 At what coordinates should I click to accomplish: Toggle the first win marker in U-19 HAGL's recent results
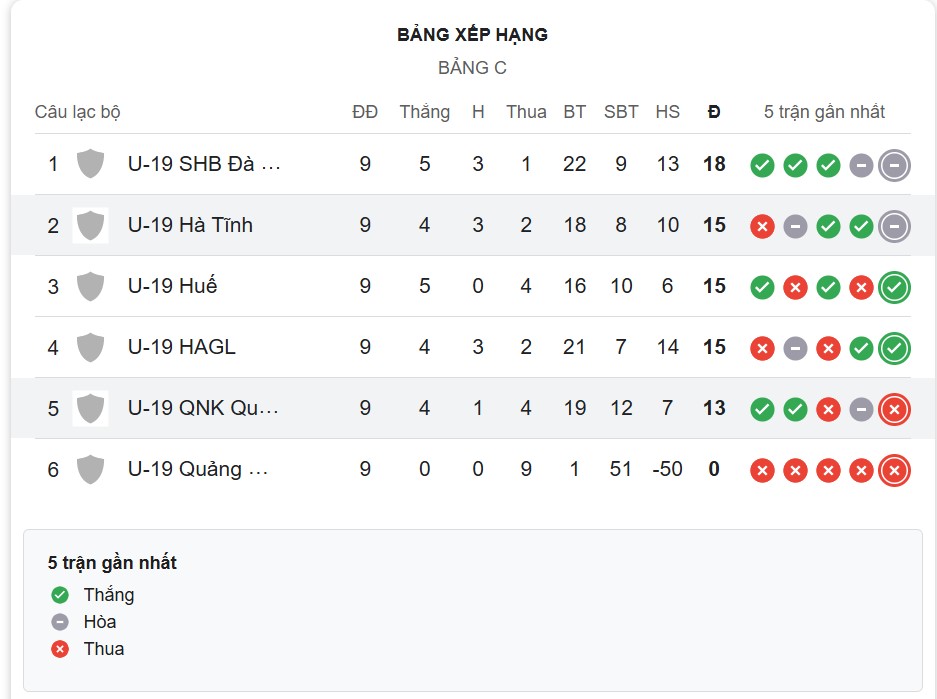[x=860, y=347]
